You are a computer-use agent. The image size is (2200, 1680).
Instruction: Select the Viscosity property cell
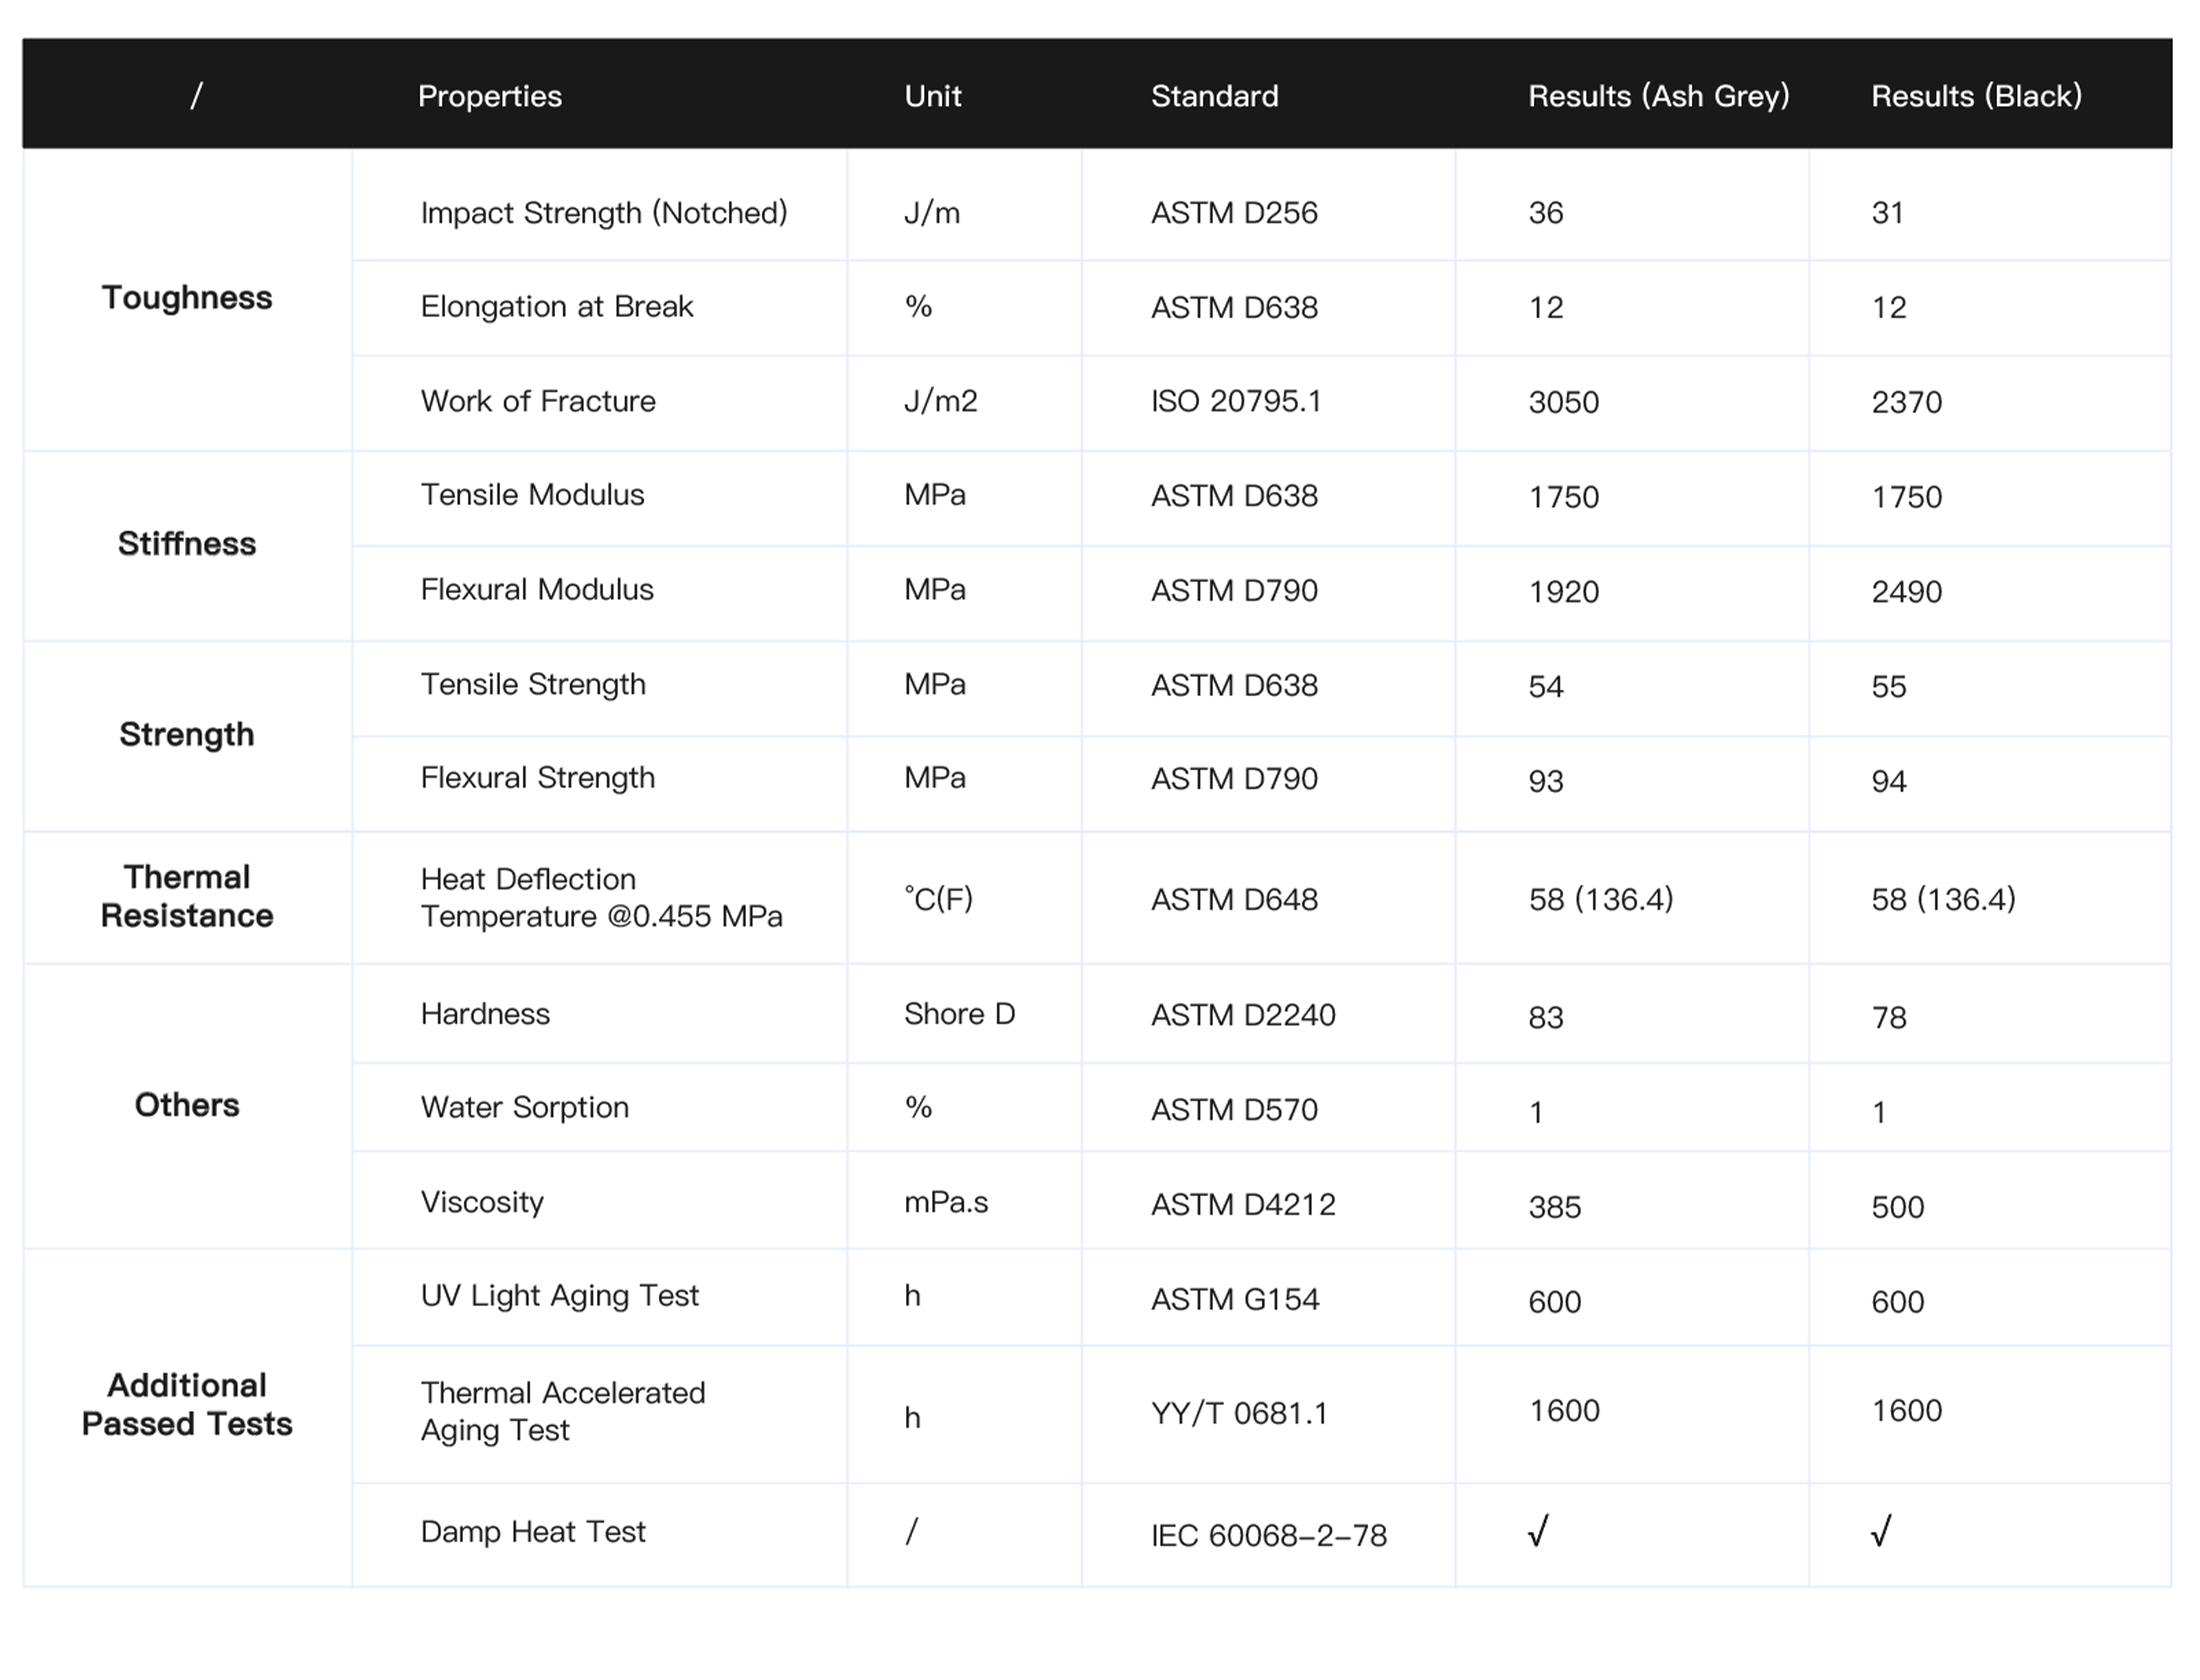click(x=482, y=1202)
